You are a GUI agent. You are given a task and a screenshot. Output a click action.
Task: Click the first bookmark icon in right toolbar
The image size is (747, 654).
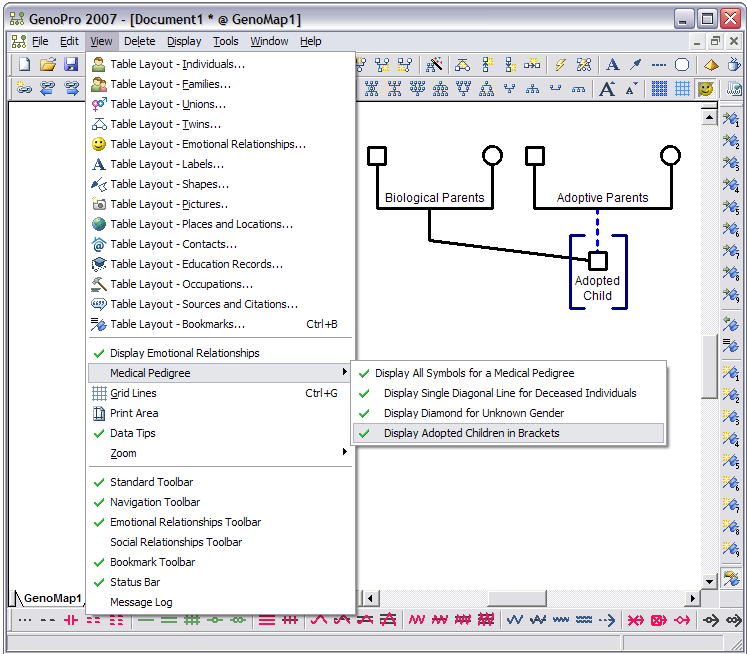[731, 120]
